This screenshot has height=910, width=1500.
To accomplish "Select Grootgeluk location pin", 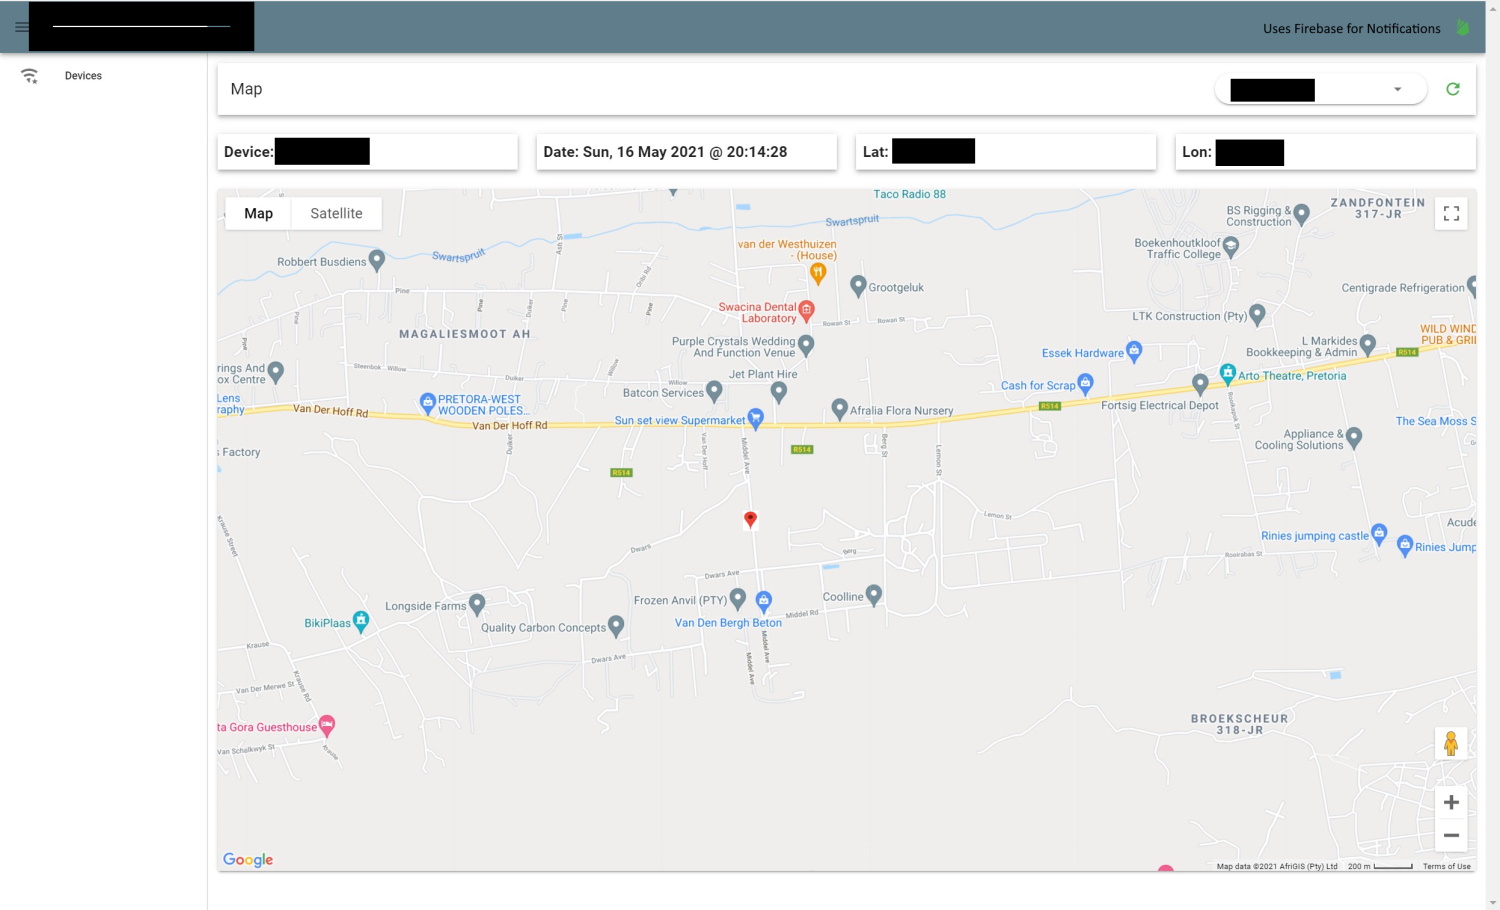I will click(x=858, y=286).
